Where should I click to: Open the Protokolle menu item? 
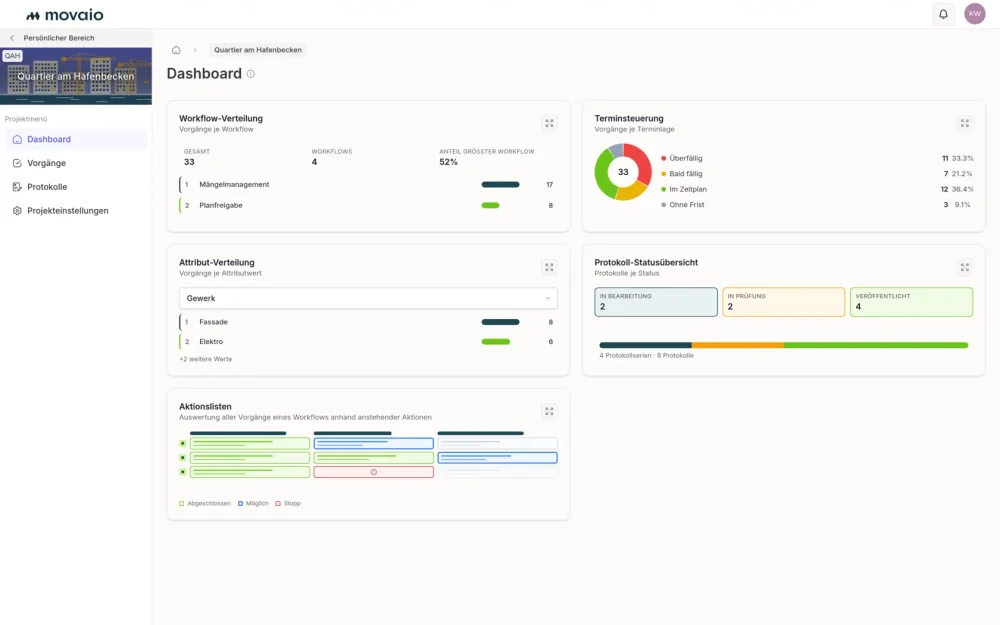[77, 187]
